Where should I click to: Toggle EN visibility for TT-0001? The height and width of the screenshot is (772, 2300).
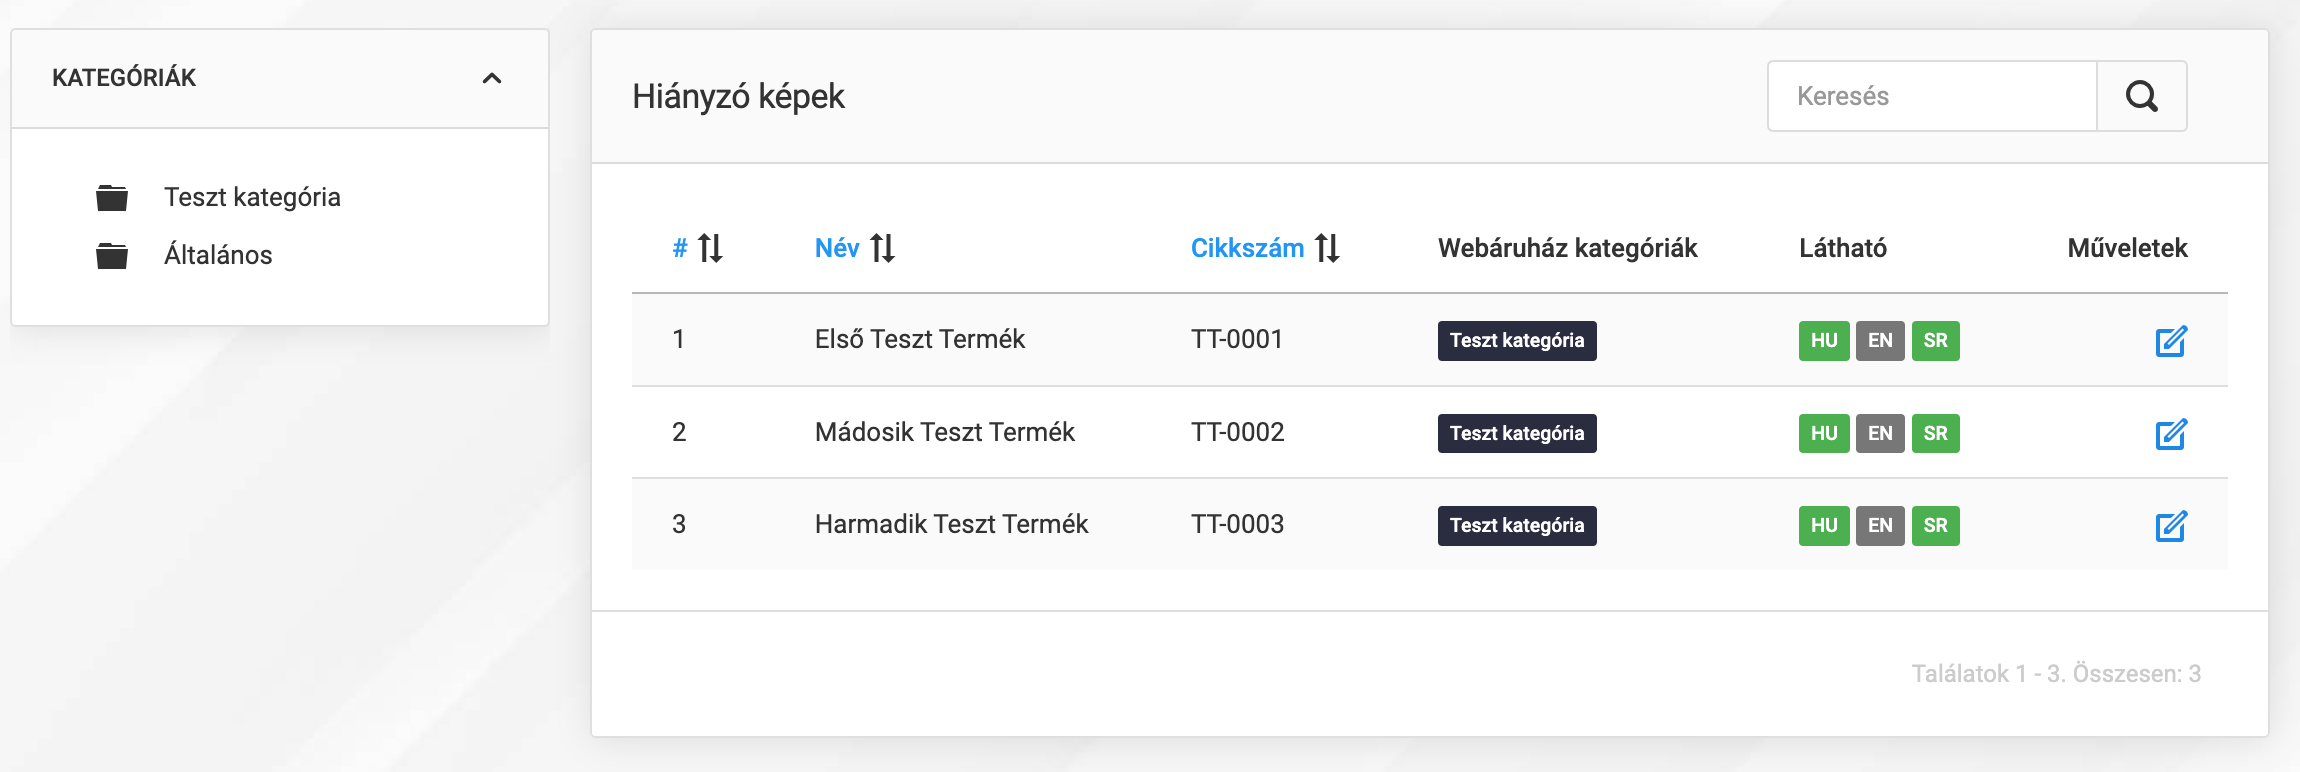tap(1880, 341)
